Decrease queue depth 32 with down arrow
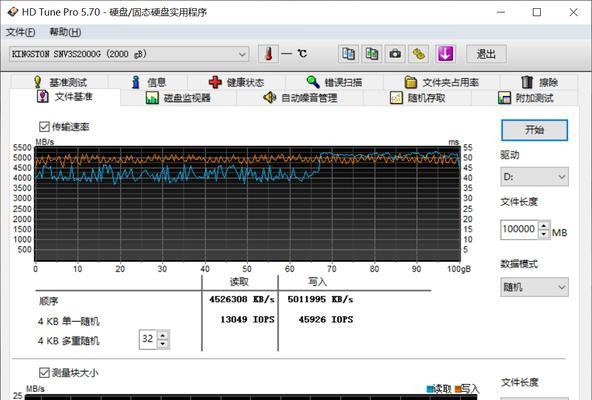Viewport: 592px width, 400px height. tap(163, 344)
